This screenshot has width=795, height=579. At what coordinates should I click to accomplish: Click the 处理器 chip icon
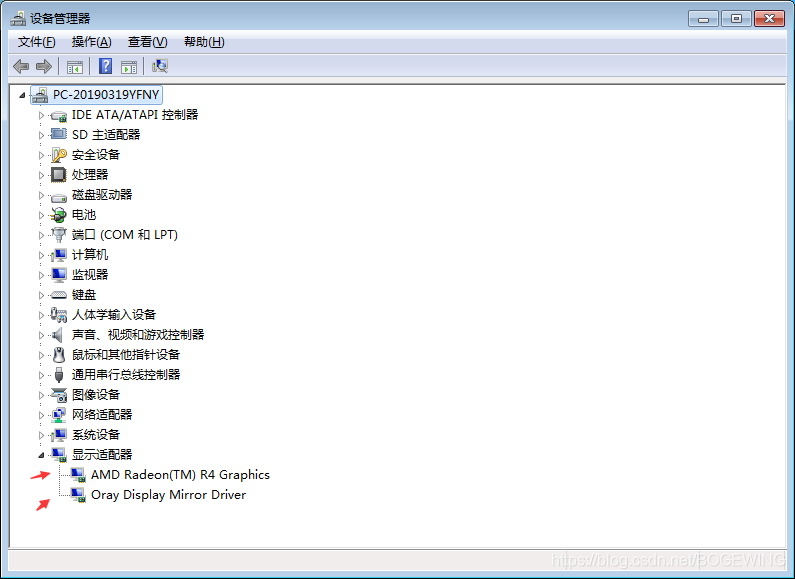click(x=58, y=175)
